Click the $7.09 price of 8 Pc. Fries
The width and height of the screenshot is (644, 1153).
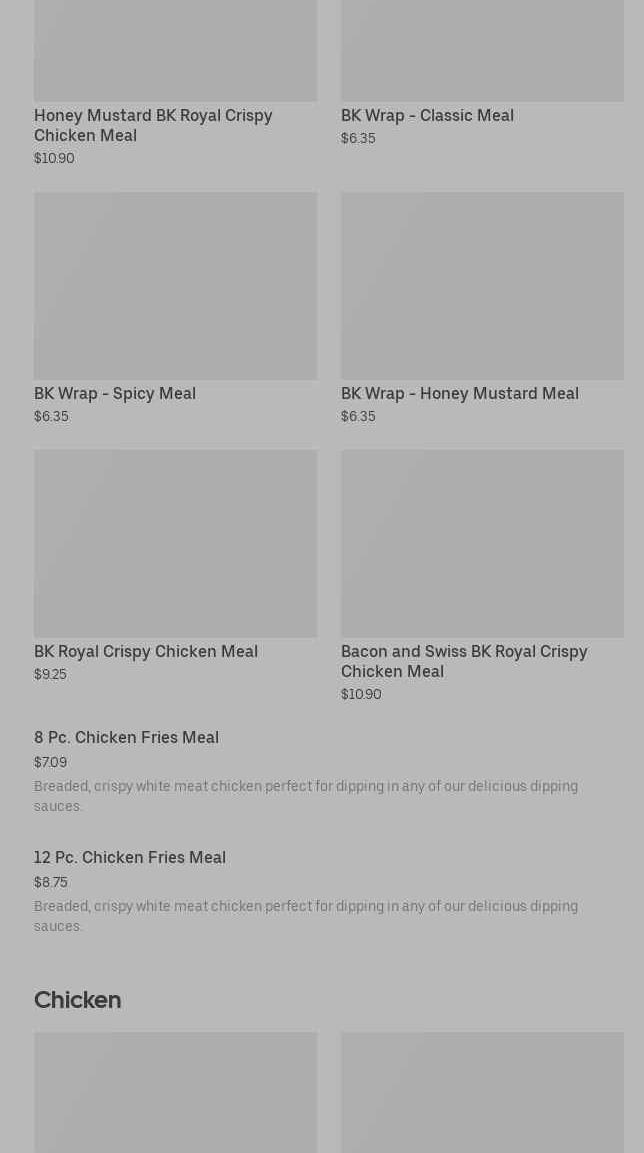click(x=50, y=763)
